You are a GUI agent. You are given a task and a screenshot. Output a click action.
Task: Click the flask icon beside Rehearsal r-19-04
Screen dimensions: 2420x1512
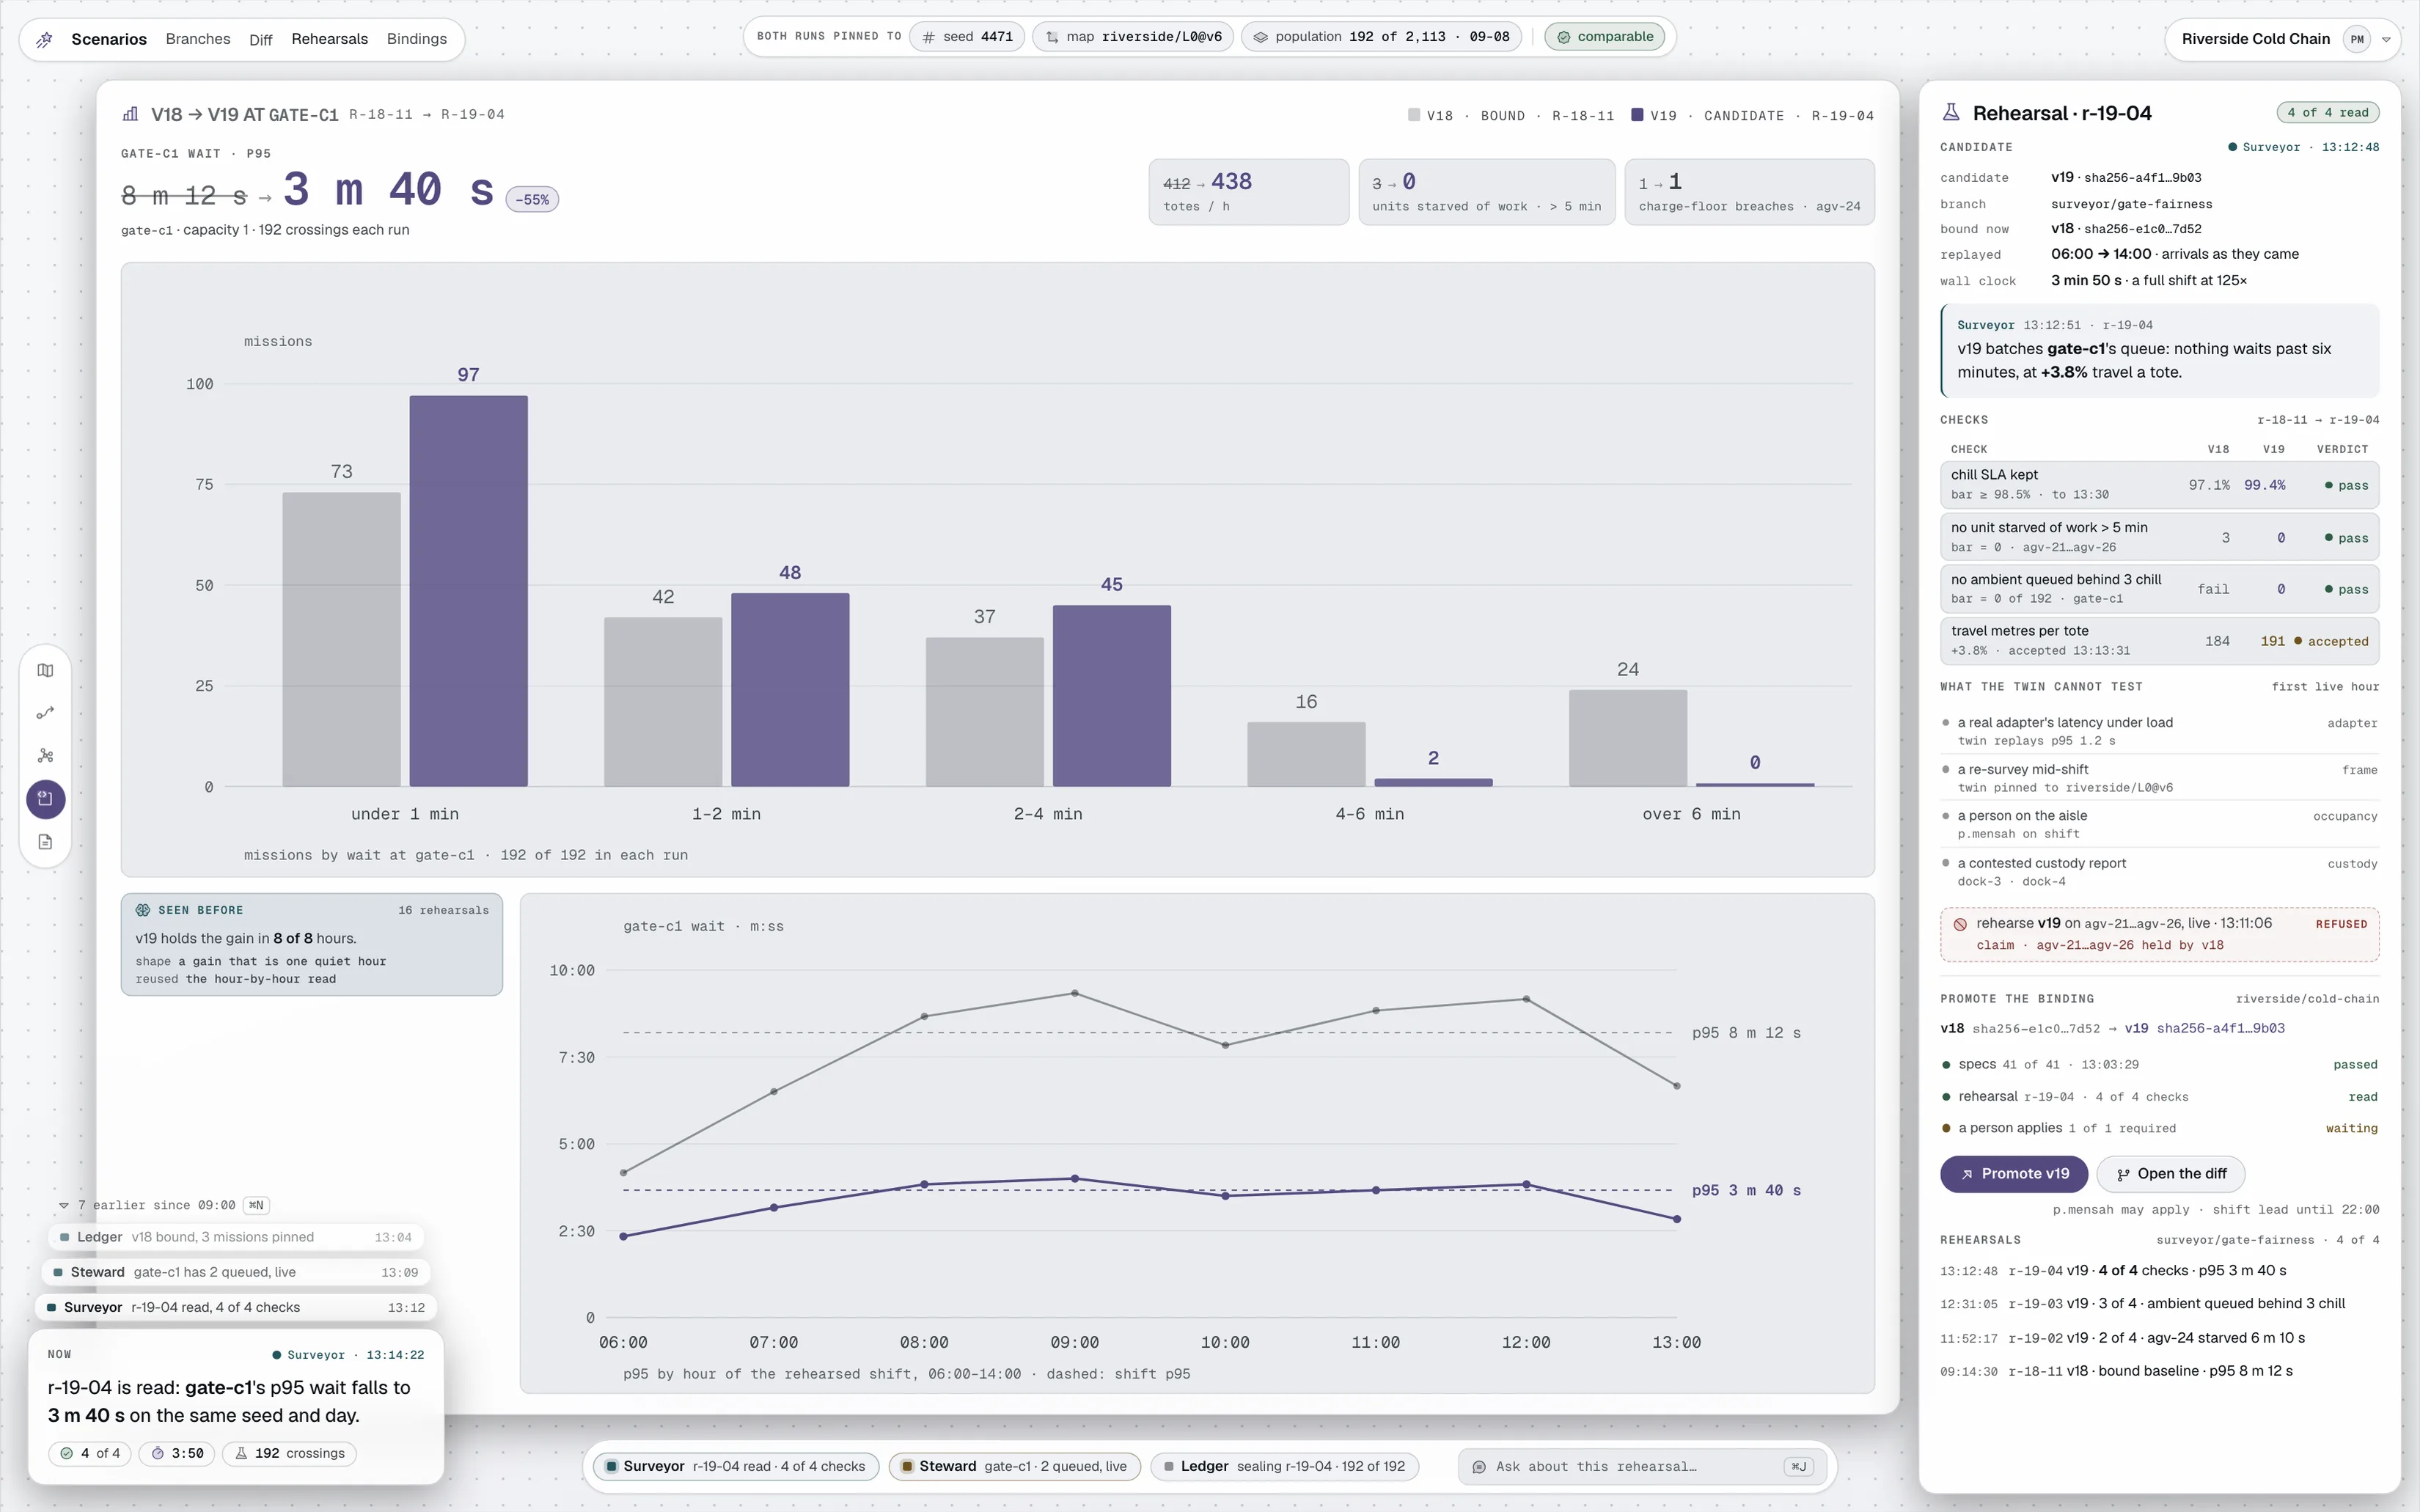tap(1950, 113)
